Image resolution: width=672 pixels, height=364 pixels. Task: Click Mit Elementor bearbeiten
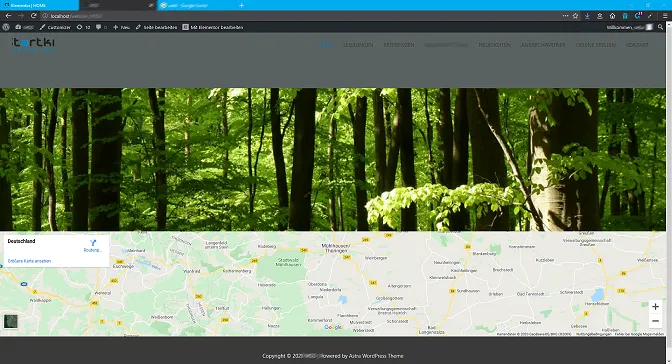point(213,27)
